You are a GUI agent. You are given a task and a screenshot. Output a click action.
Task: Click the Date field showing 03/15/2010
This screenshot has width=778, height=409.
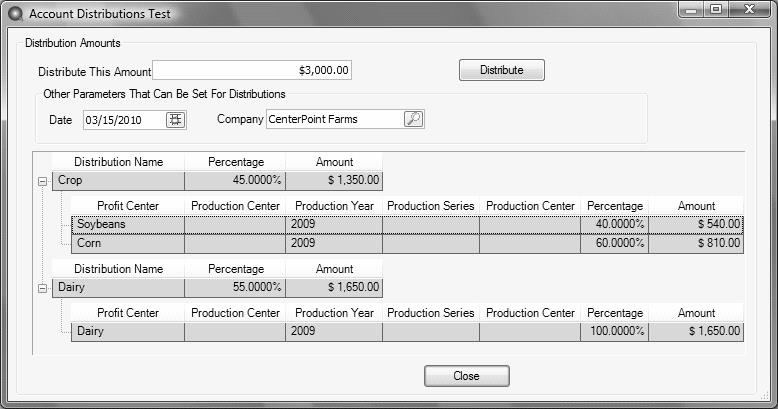click(x=124, y=120)
